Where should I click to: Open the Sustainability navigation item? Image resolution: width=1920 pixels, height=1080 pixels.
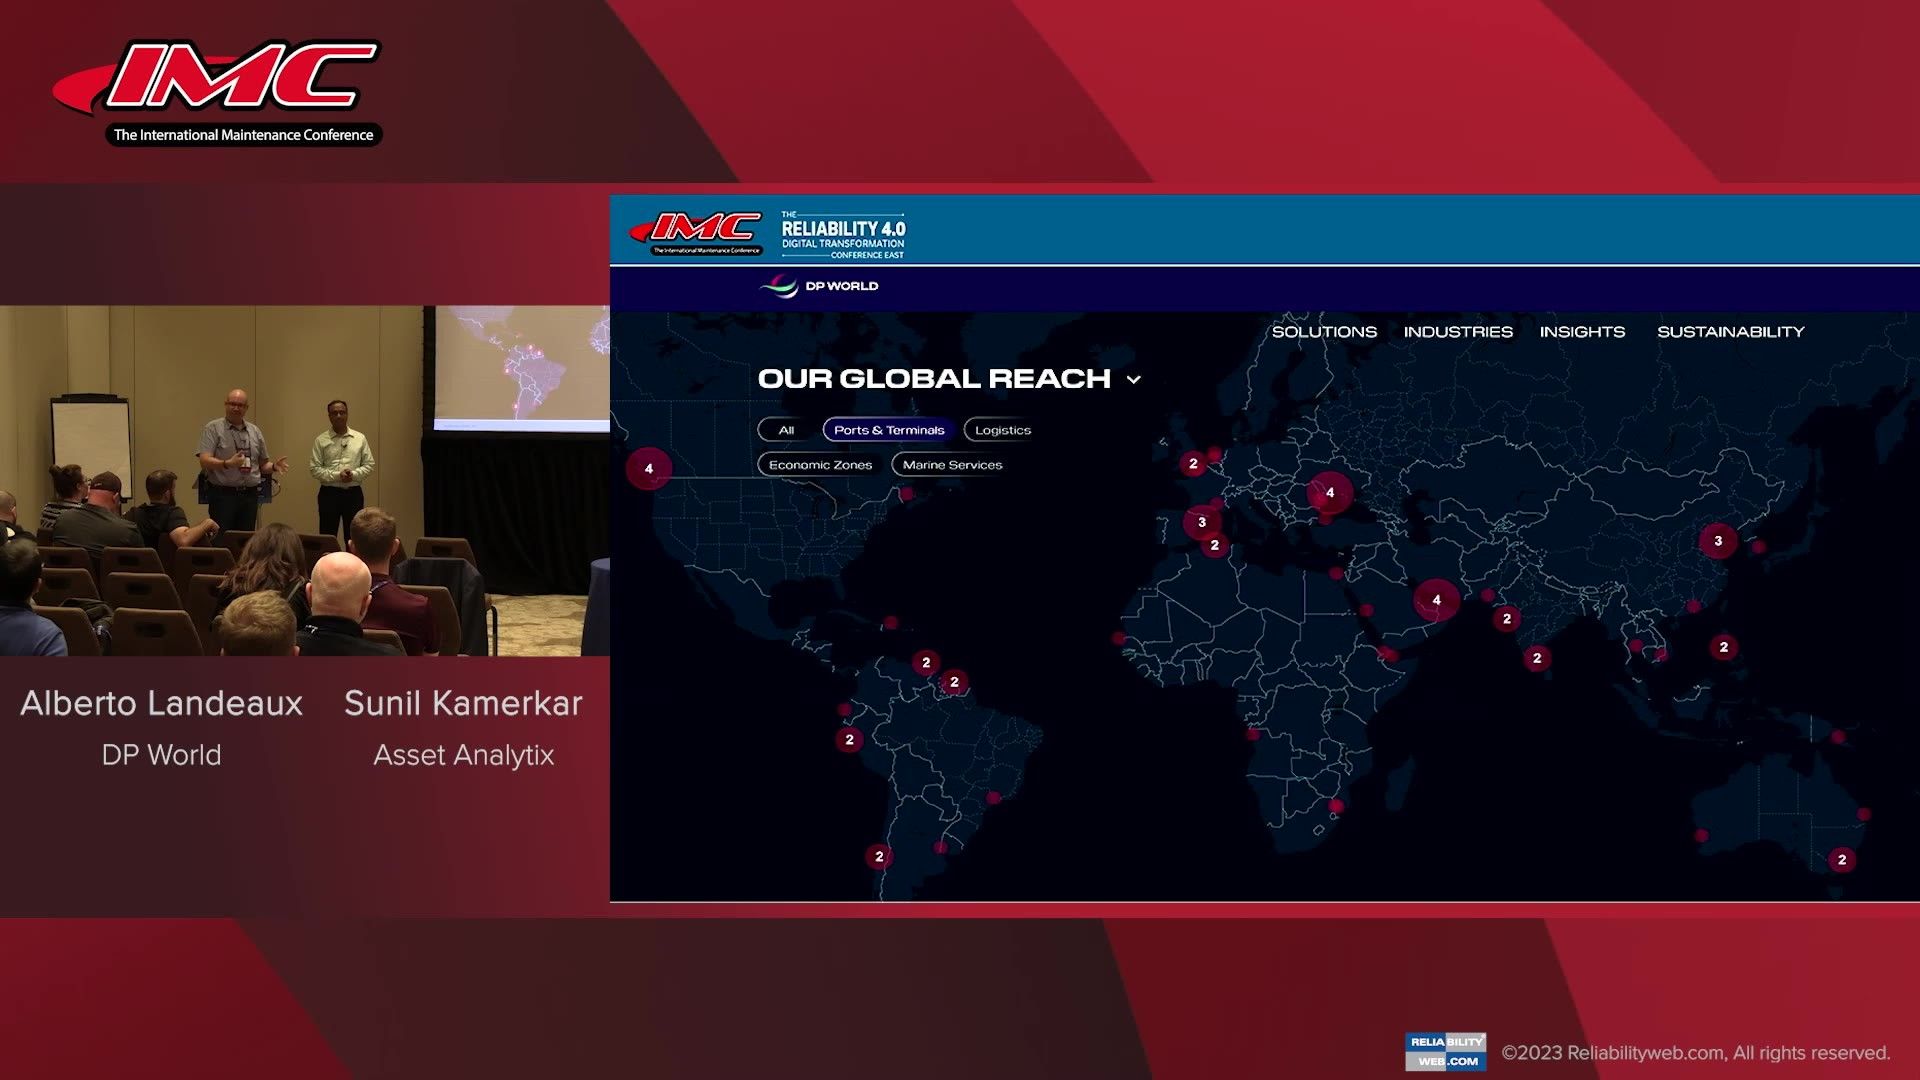[x=1730, y=332]
